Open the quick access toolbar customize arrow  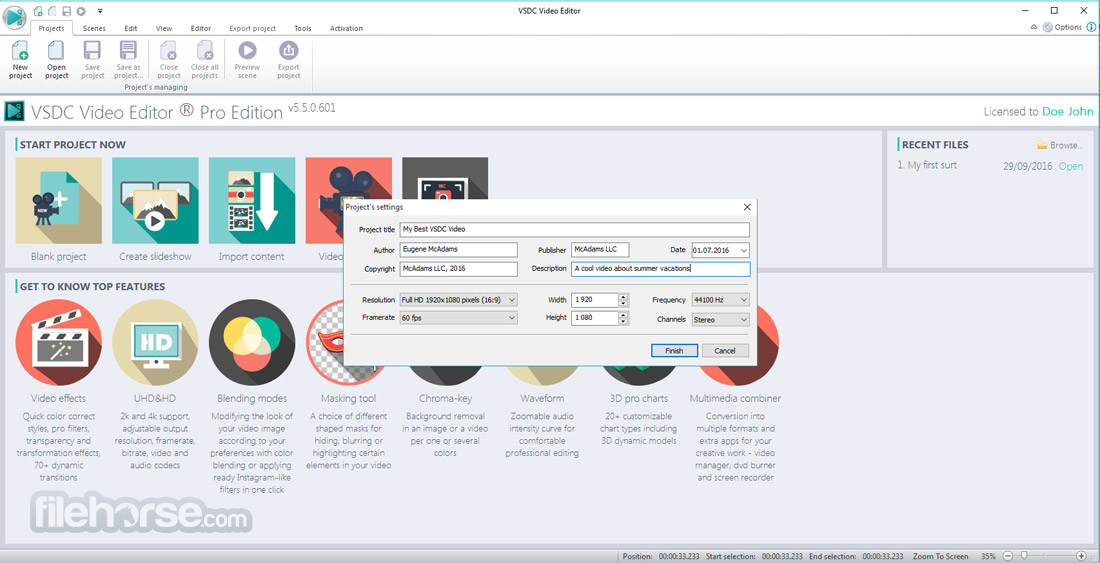(x=100, y=11)
